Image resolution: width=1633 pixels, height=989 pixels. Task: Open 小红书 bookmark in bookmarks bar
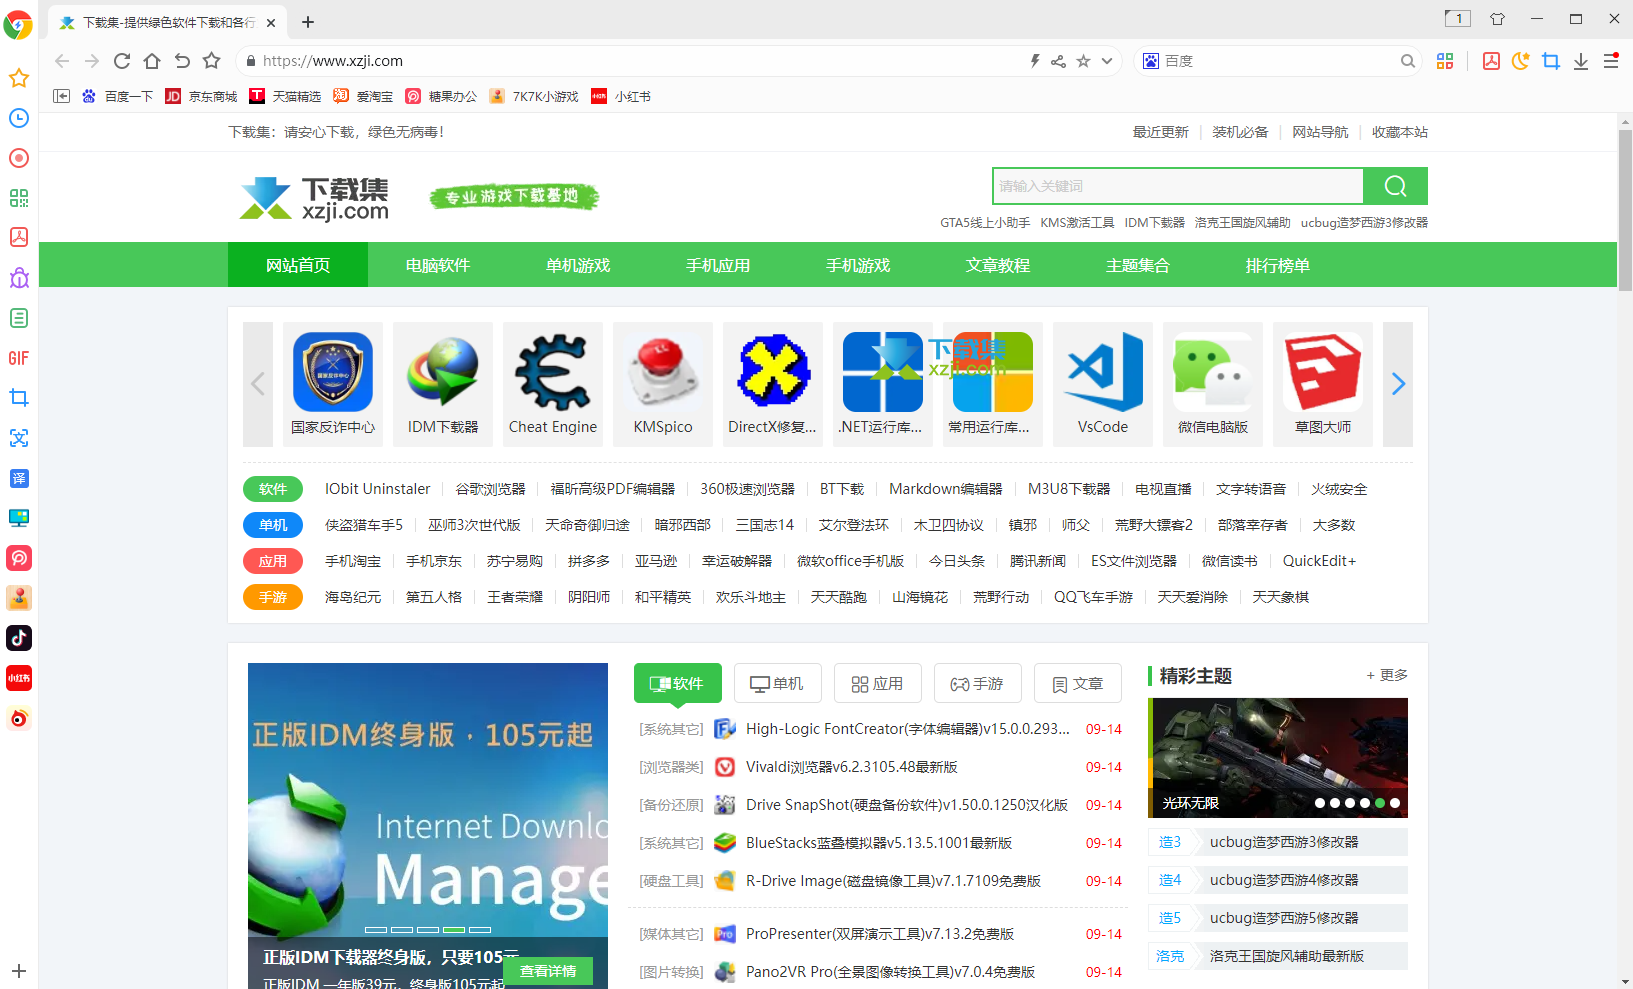pos(621,96)
